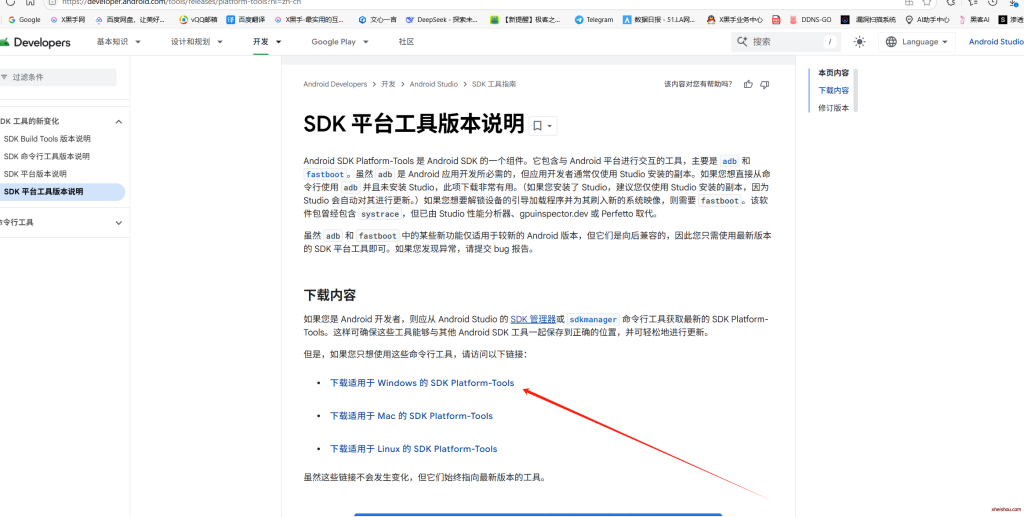Click the page contents scrollbar
Image resolution: width=1024 pixels, height=517 pixels.
(x=856, y=91)
